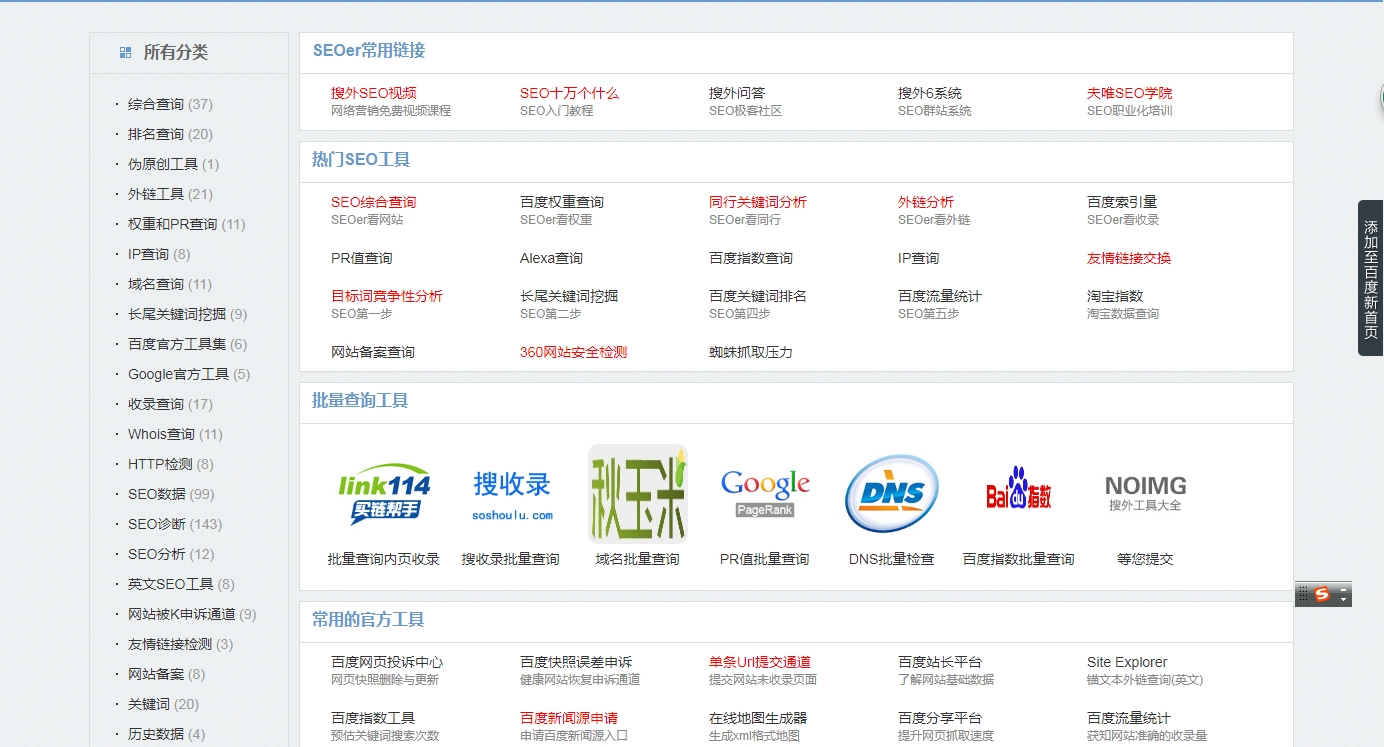The height and width of the screenshot is (747, 1384).
Task: Open 网站被K申诉通道 (9) category
Action: click(192, 614)
